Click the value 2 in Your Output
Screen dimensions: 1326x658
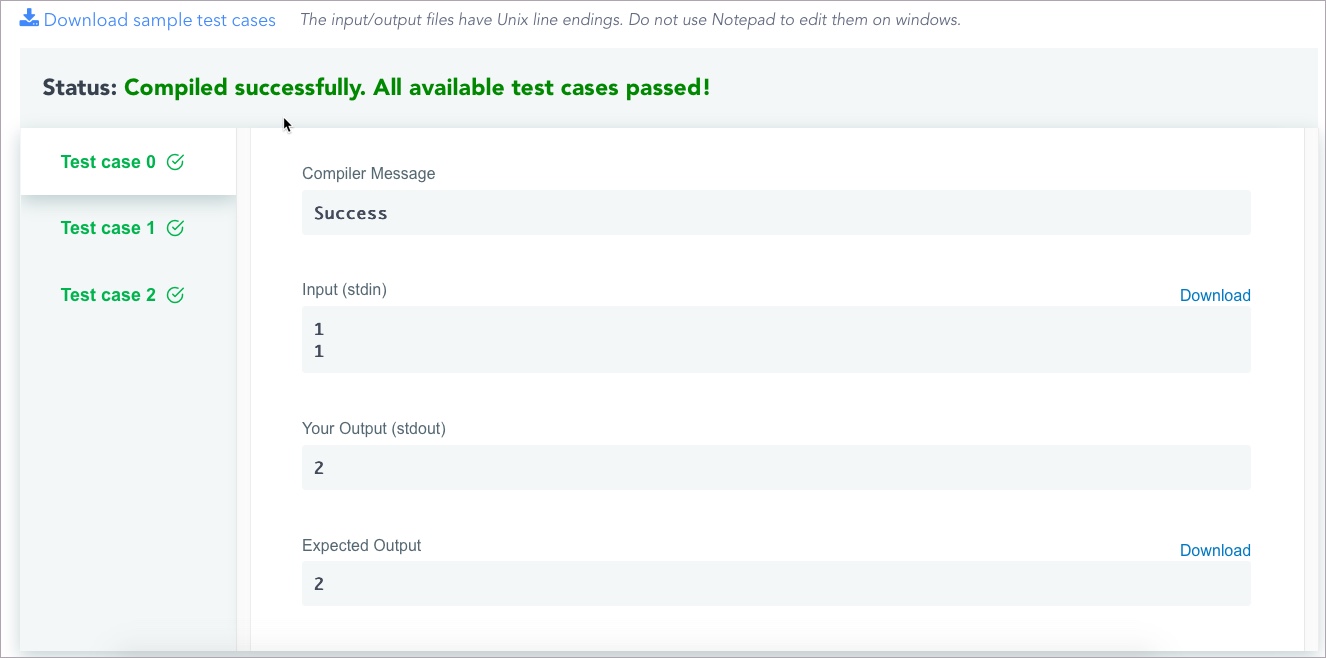pyautogui.click(x=318, y=467)
